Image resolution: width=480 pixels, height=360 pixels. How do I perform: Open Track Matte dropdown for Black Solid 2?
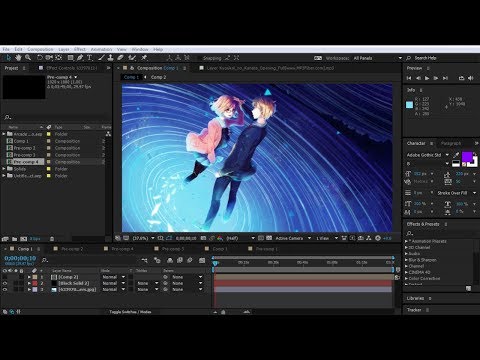coord(148,283)
